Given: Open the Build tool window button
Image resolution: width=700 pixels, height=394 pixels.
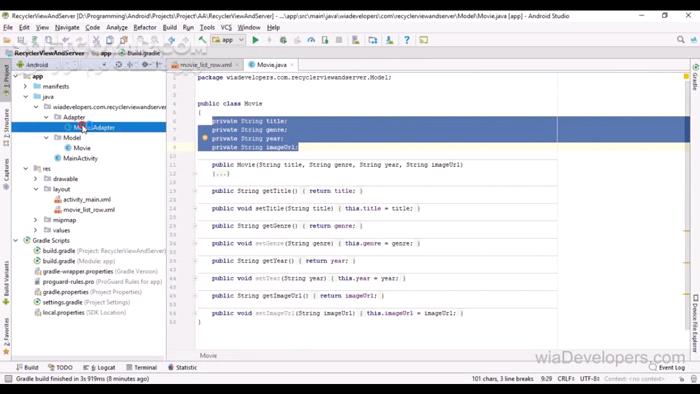Looking at the screenshot, I should (x=27, y=367).
